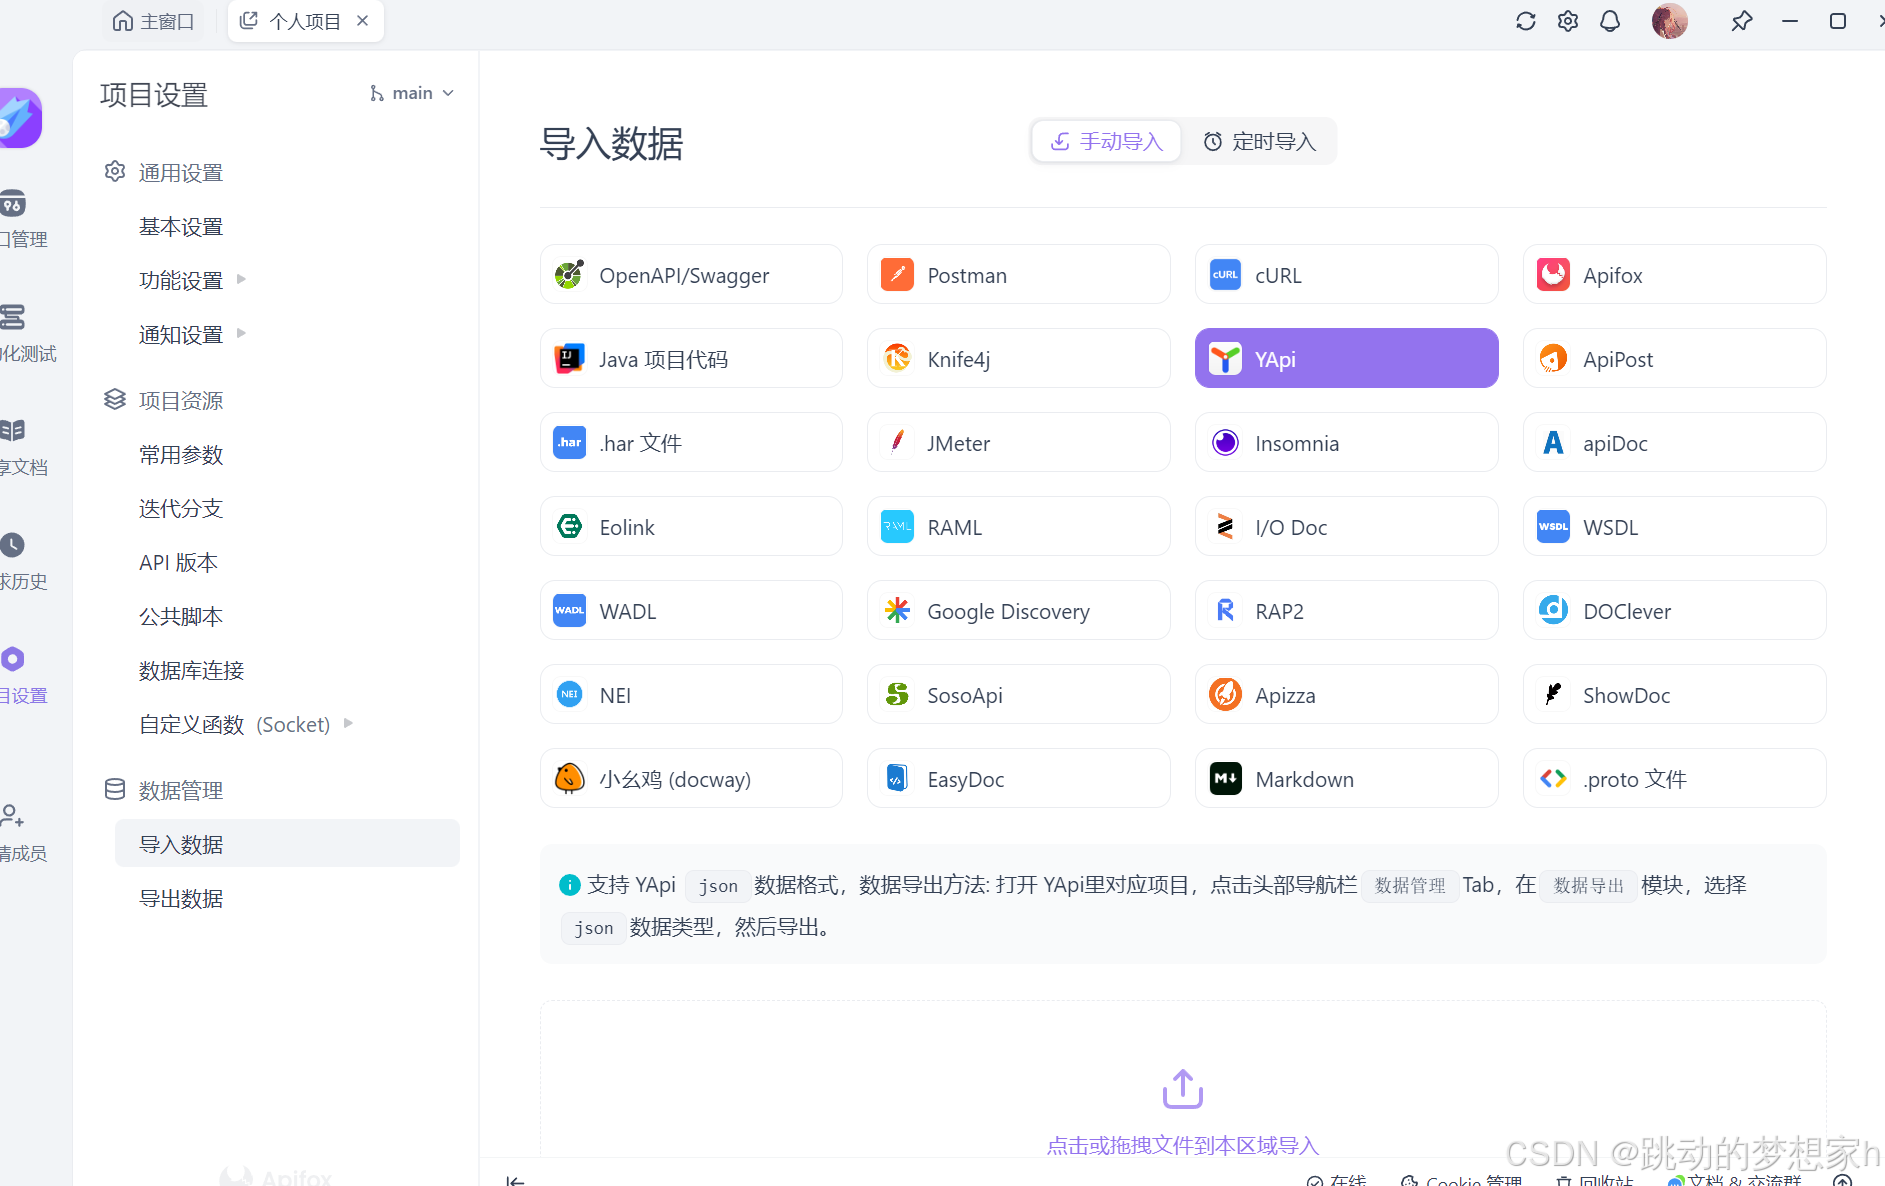This screenshot has height=1186, width=1885.
Task: Open 基本设置 in sidebar
Action: click(x=181, y=227)
